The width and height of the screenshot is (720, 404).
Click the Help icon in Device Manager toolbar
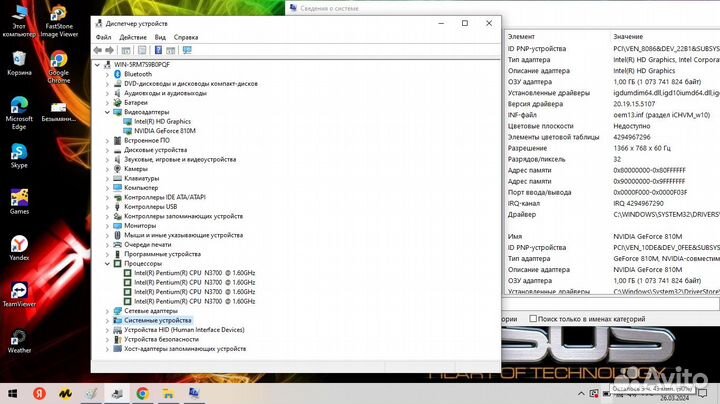tap(158, 50)
